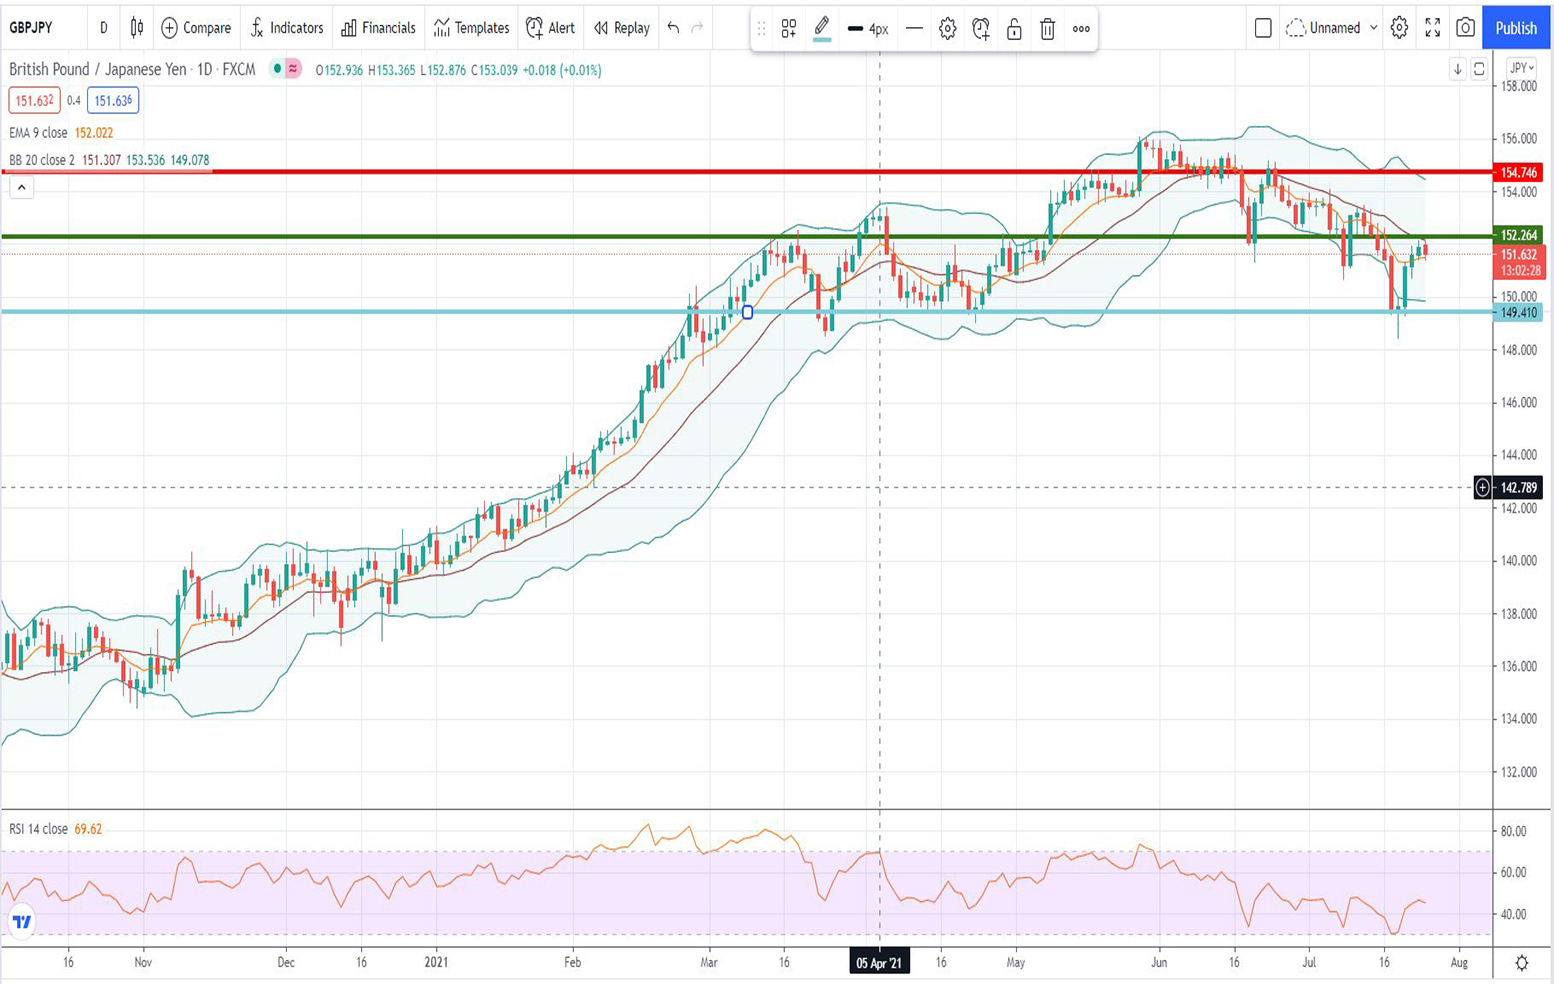Click the Compare button

[x=196, y=28]
